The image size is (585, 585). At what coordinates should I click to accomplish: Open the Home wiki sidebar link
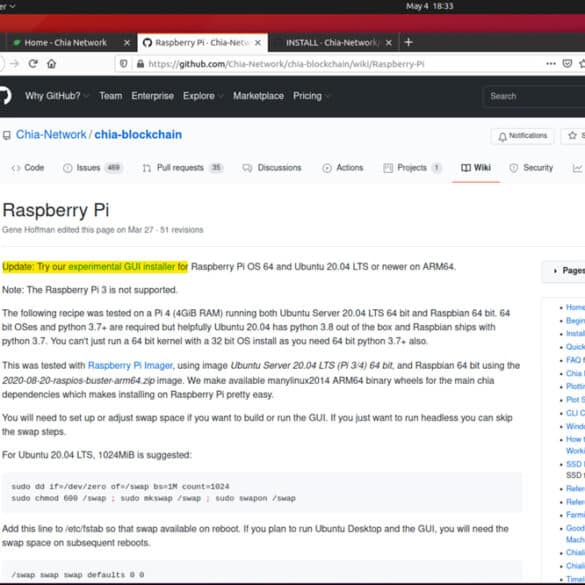point(575,307)
